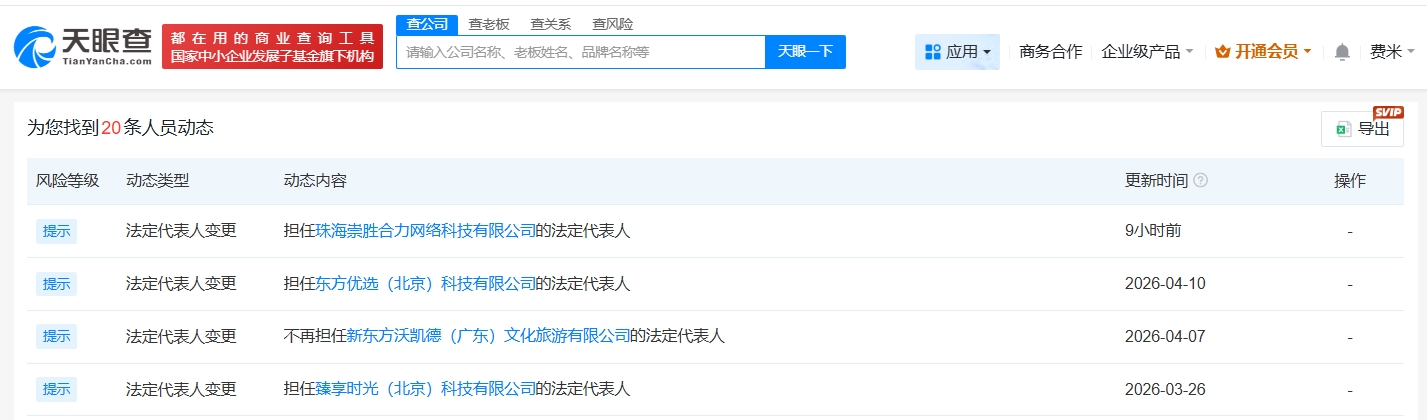Open the notification bell
The image size is (1427, 420).
pyautogui.click(x=1342, y=52)
